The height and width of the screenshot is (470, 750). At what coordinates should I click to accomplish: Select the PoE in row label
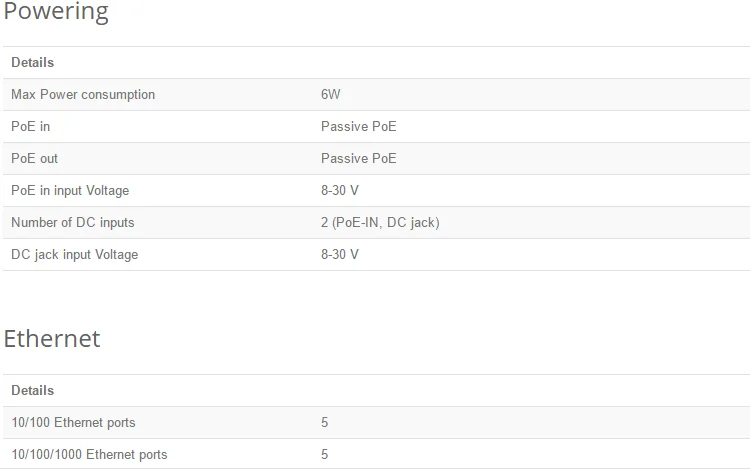click(31, 126)
